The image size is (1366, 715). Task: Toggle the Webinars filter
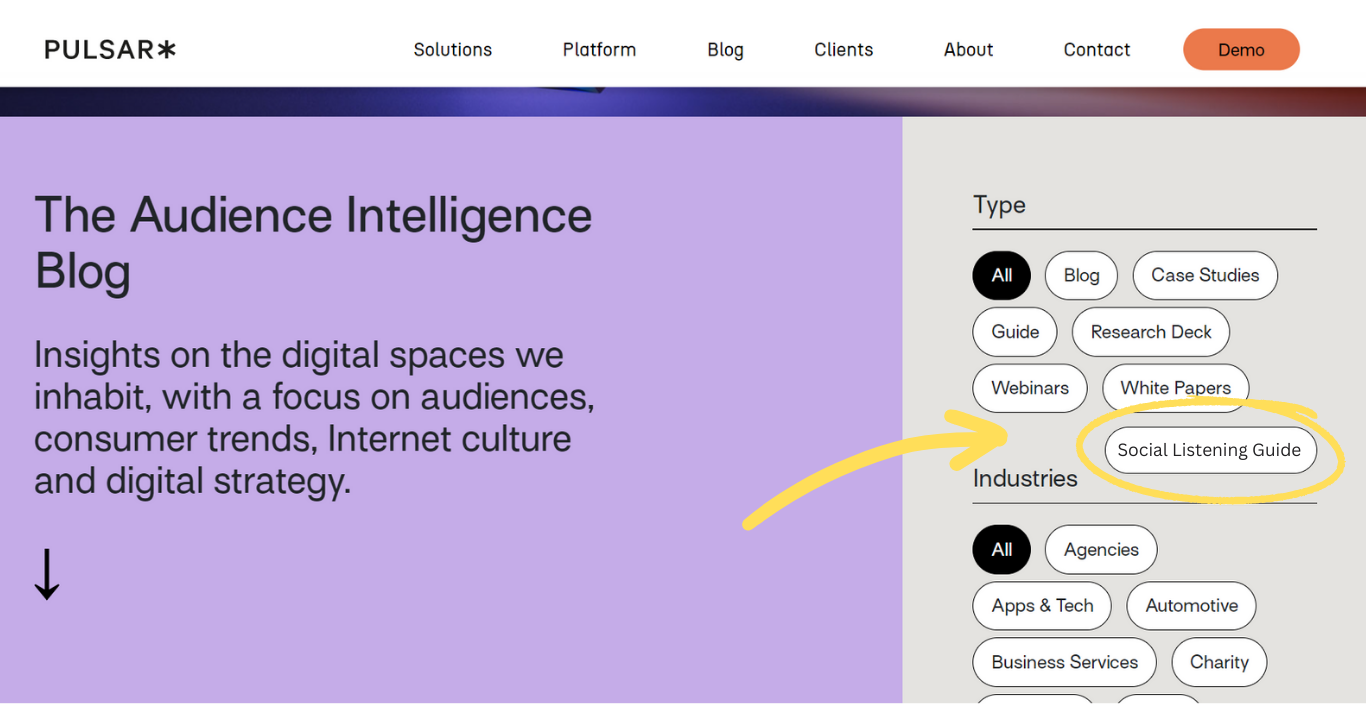coord(1029,388)
